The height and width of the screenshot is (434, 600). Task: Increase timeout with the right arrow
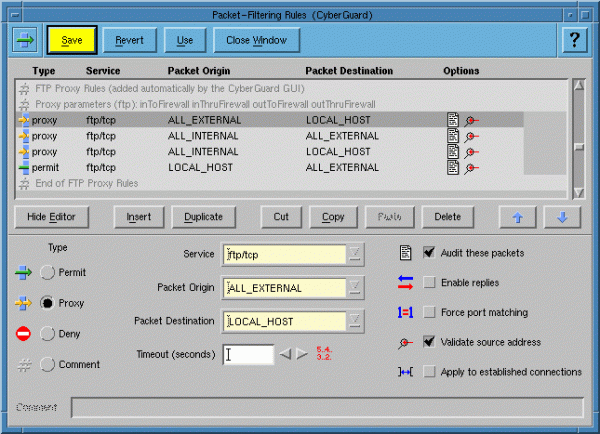click(x=302, y=354)
